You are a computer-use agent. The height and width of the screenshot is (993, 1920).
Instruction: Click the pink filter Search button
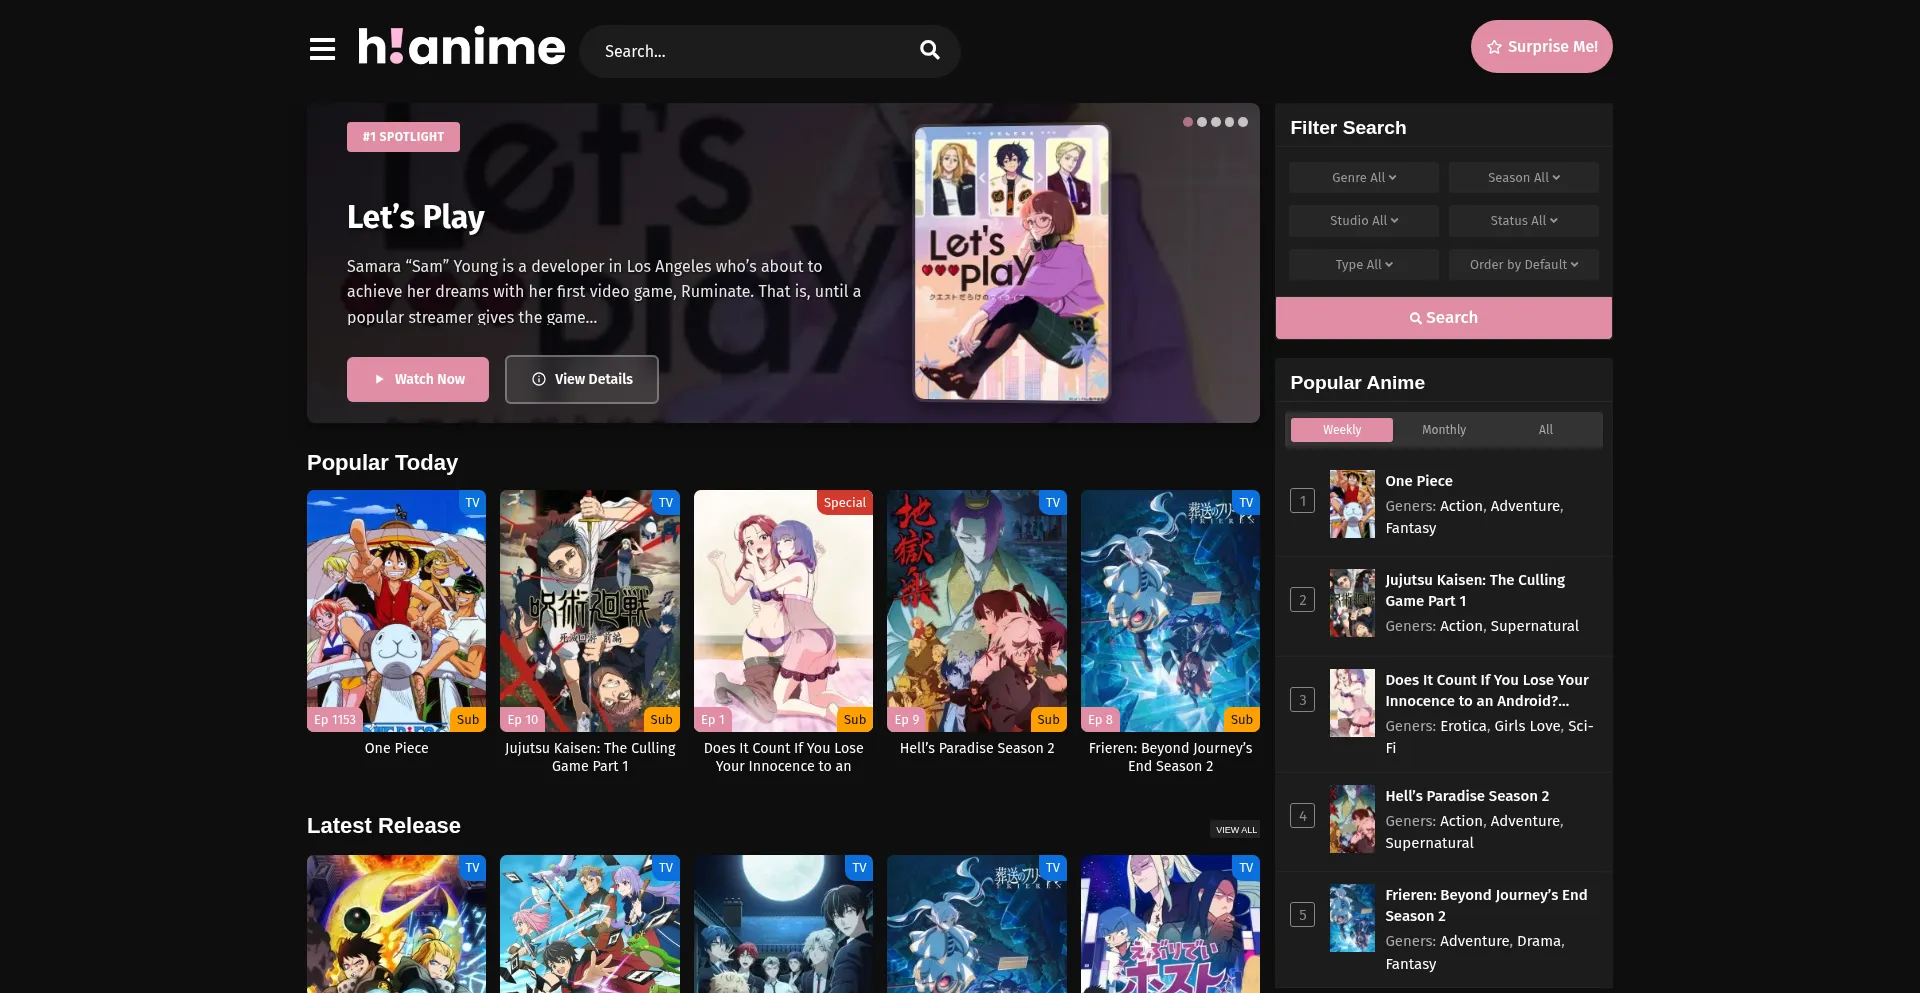1444,317
